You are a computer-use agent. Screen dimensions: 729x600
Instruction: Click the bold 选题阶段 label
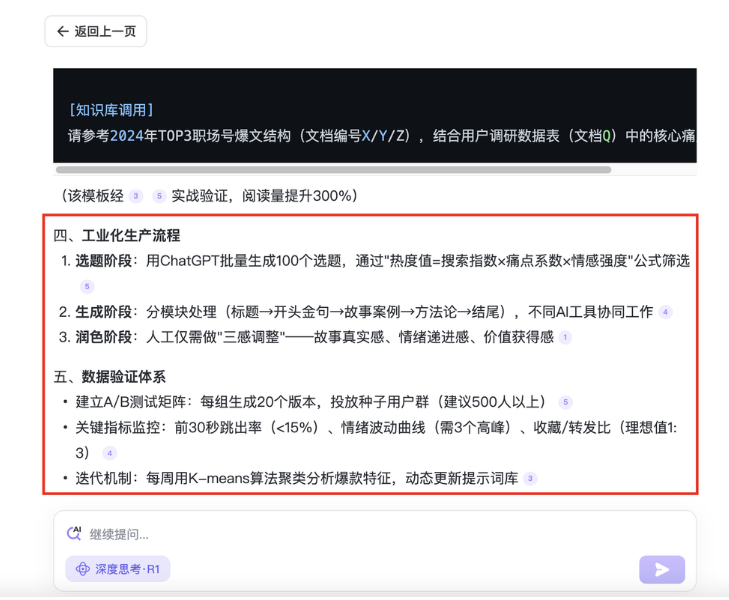tap(104, 261)
